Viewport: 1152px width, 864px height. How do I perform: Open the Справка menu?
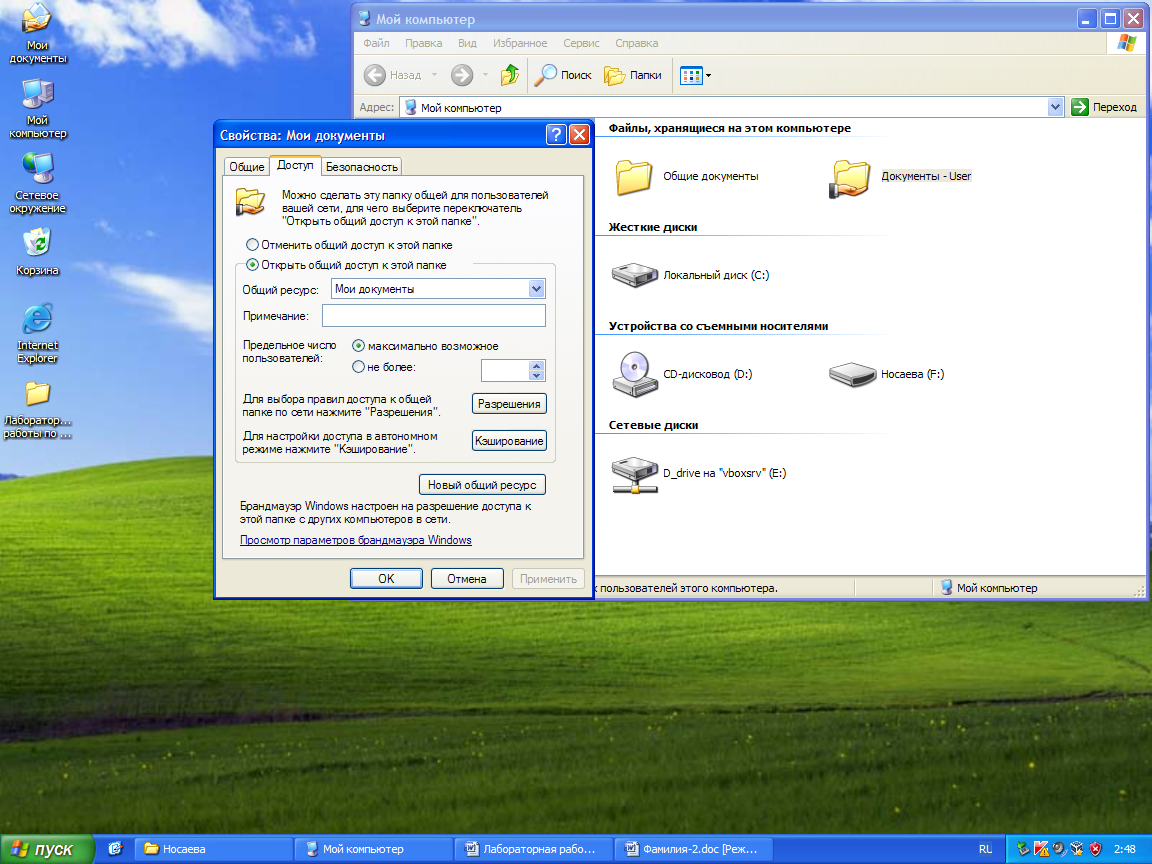click(636, 43)
